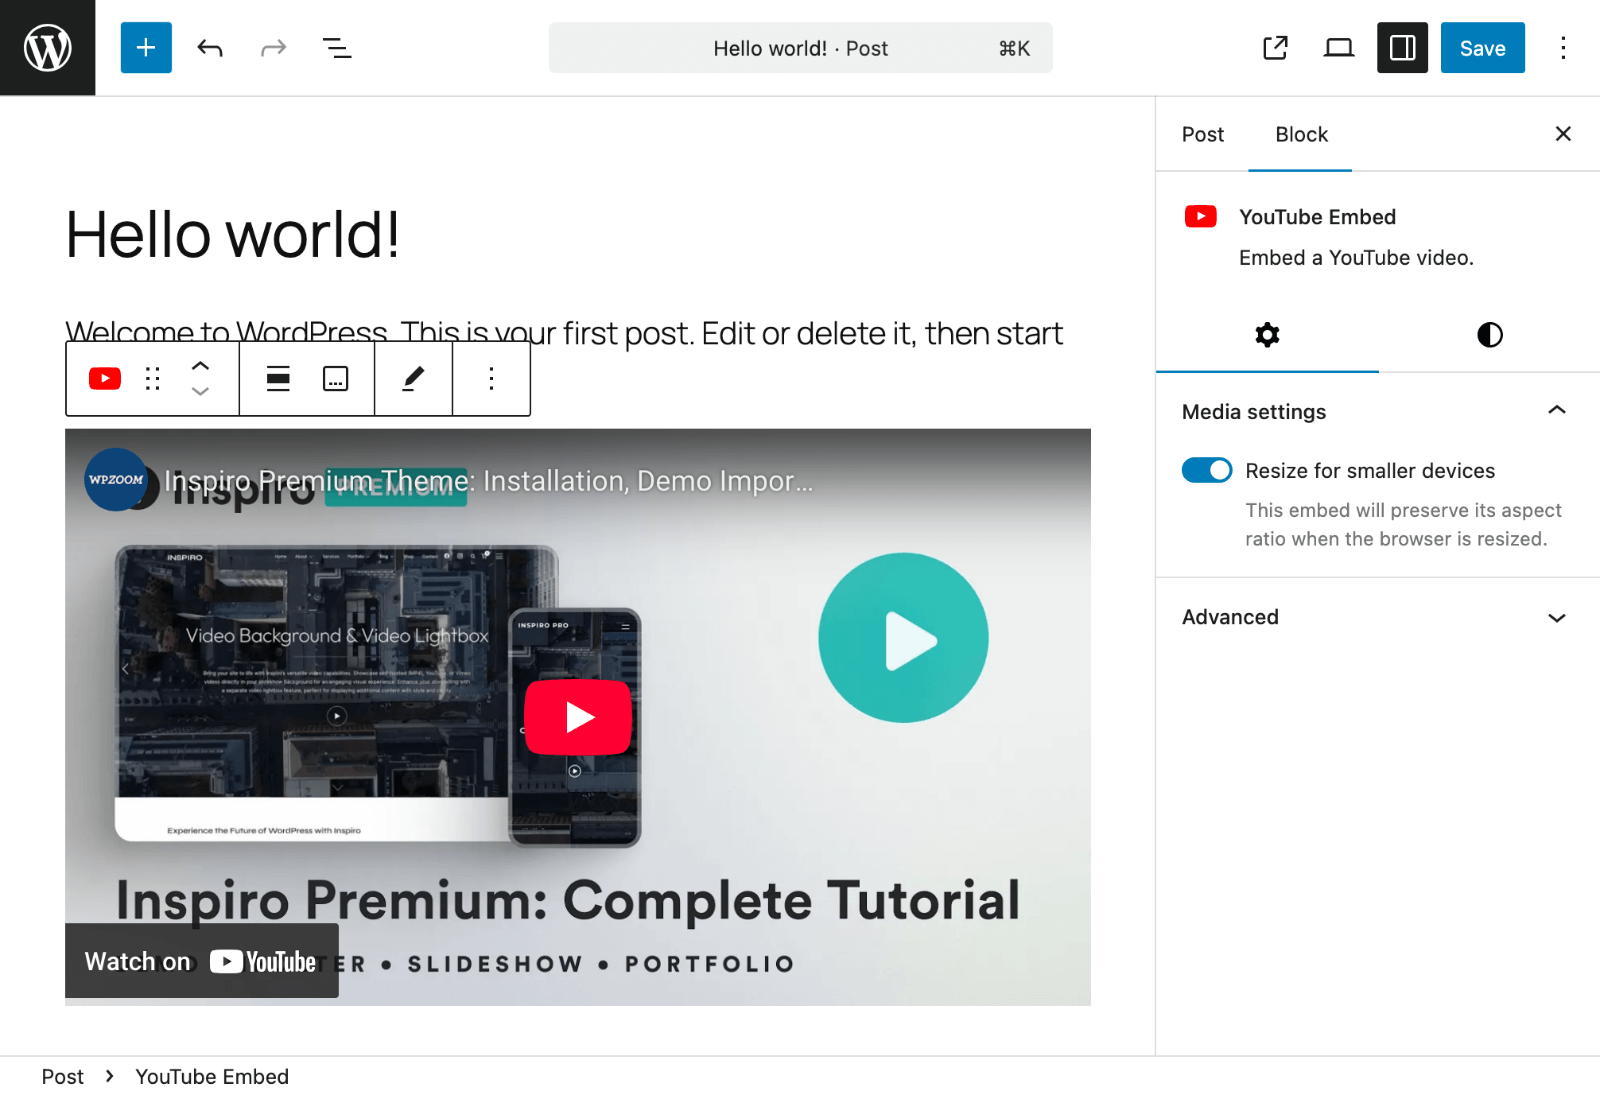This screenshot has width=1600, height=1095.
Task: Collapse the Media settings panel
Action: click(x=1556, y=411)
